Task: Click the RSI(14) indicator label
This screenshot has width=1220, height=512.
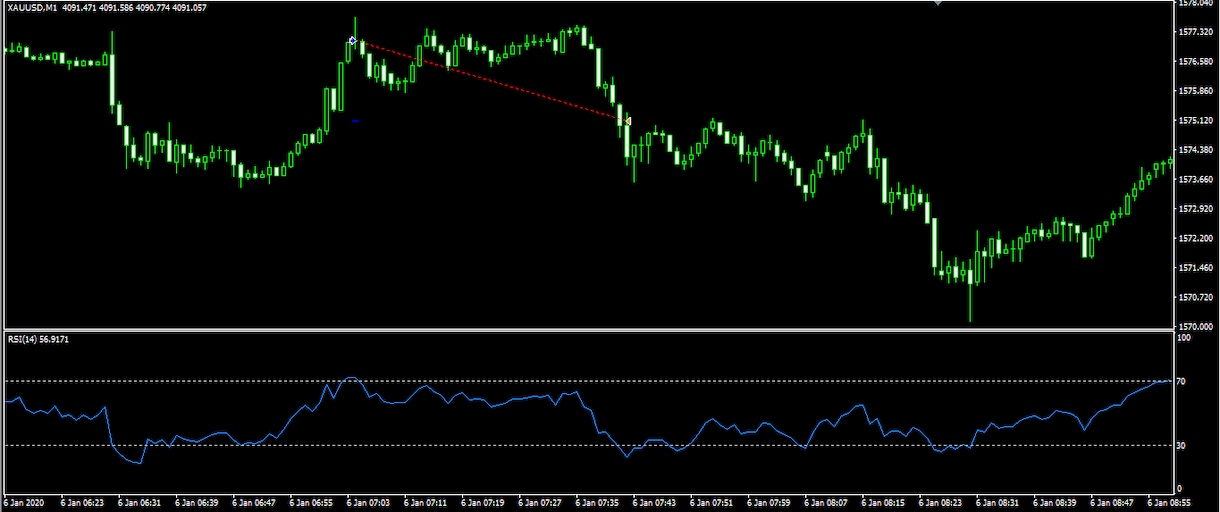Action: 23,339
